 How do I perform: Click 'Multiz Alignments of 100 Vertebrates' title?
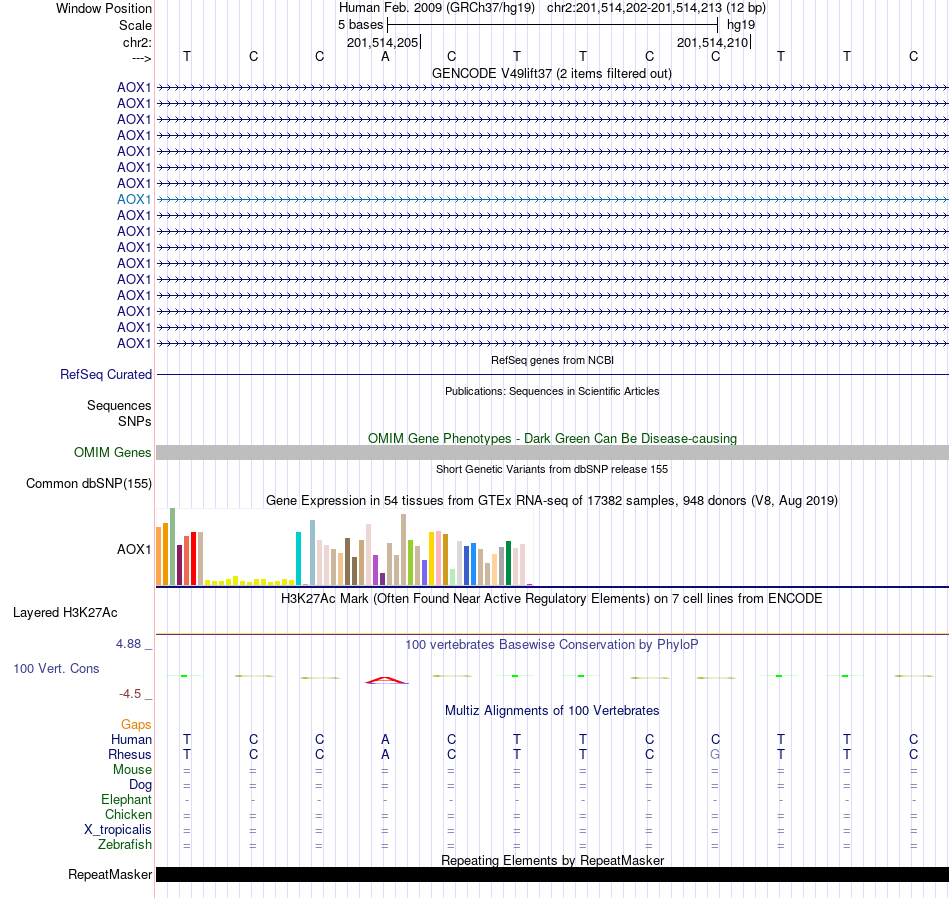tap(552, 710)
